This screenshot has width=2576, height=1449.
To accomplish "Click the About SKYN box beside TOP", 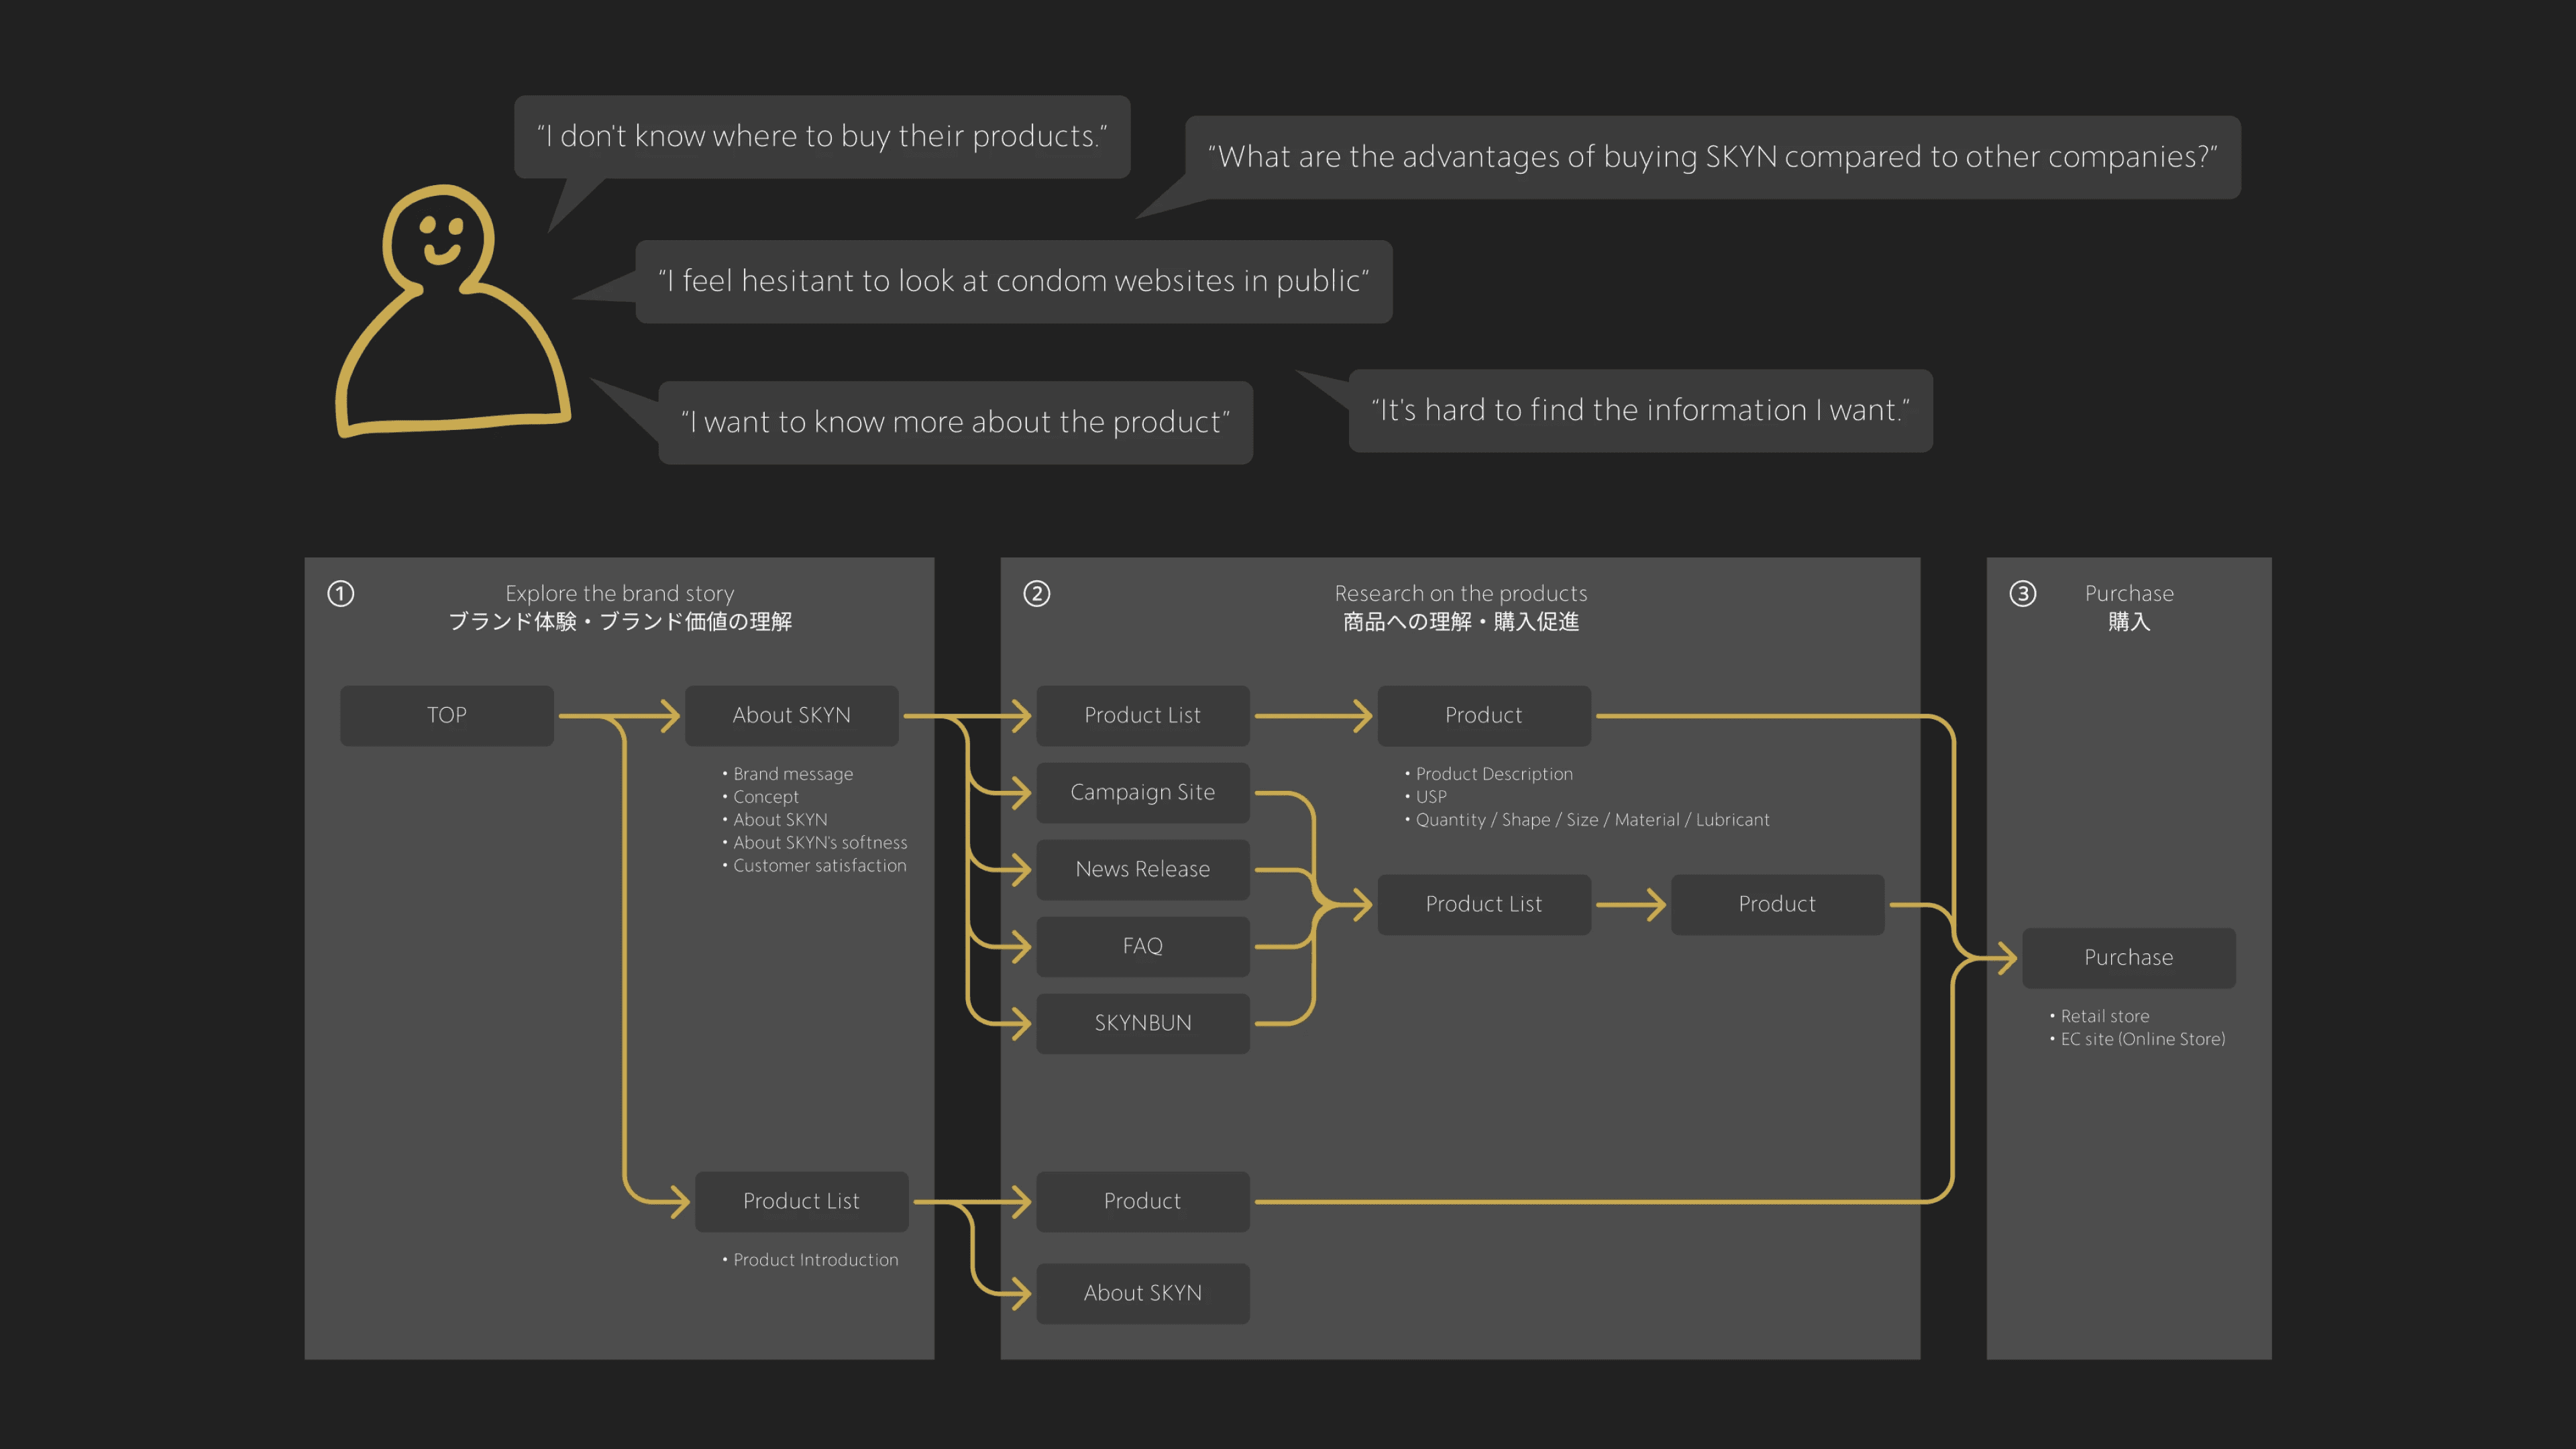I will pyautogui.click(x=791, y=716).
